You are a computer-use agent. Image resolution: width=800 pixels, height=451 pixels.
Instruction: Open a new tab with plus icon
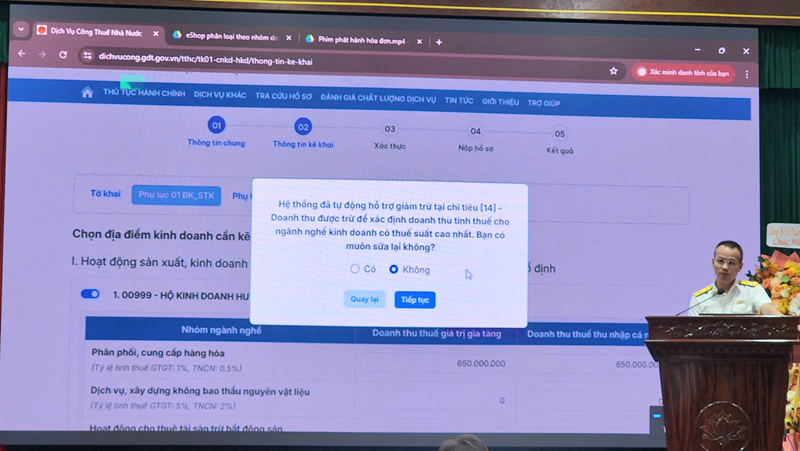(x=439, y=42)
